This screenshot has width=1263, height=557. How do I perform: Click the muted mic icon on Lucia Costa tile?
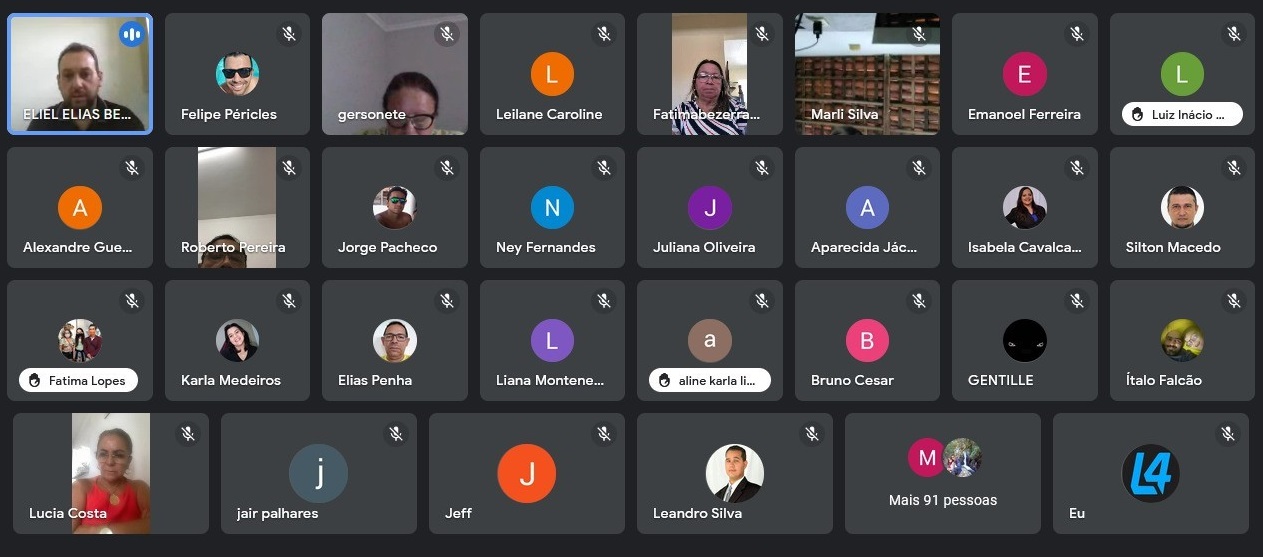pos(187,433)
